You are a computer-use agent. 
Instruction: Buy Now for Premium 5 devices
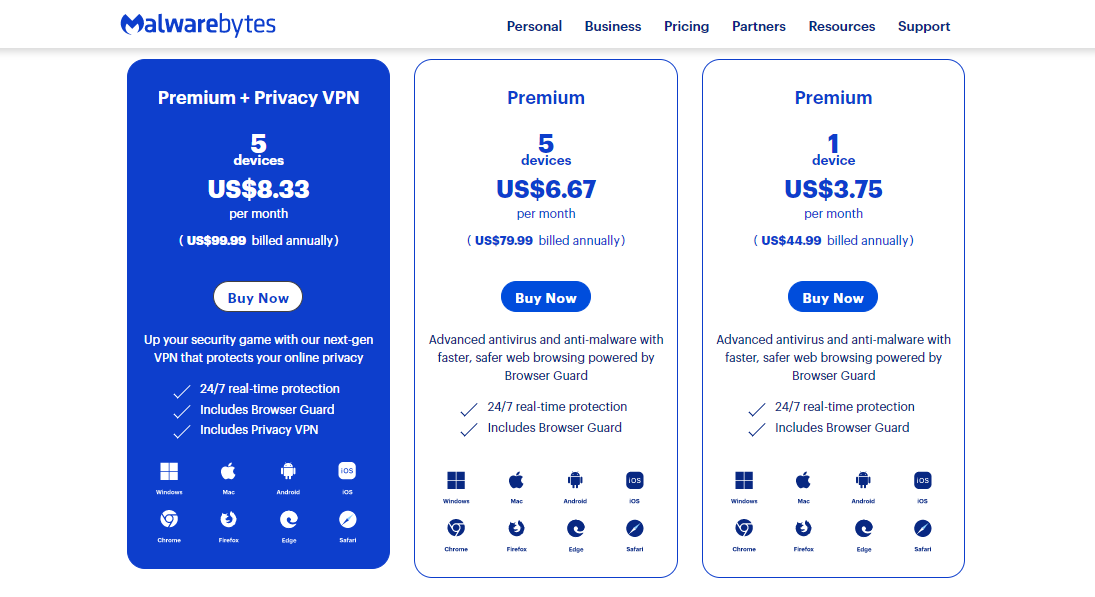[x=546, y=297]
